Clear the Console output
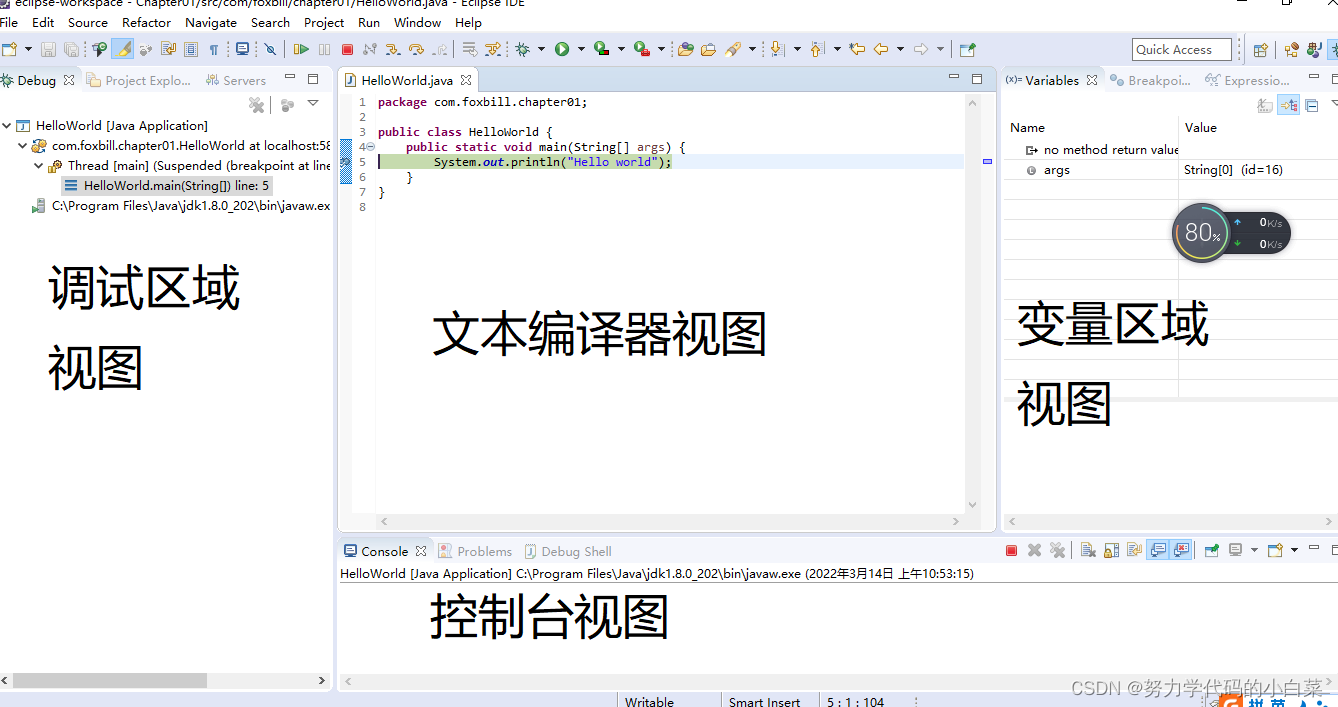Image resolution: width=1338 pixels, height=707 pixels. [x=1088, y=549]
